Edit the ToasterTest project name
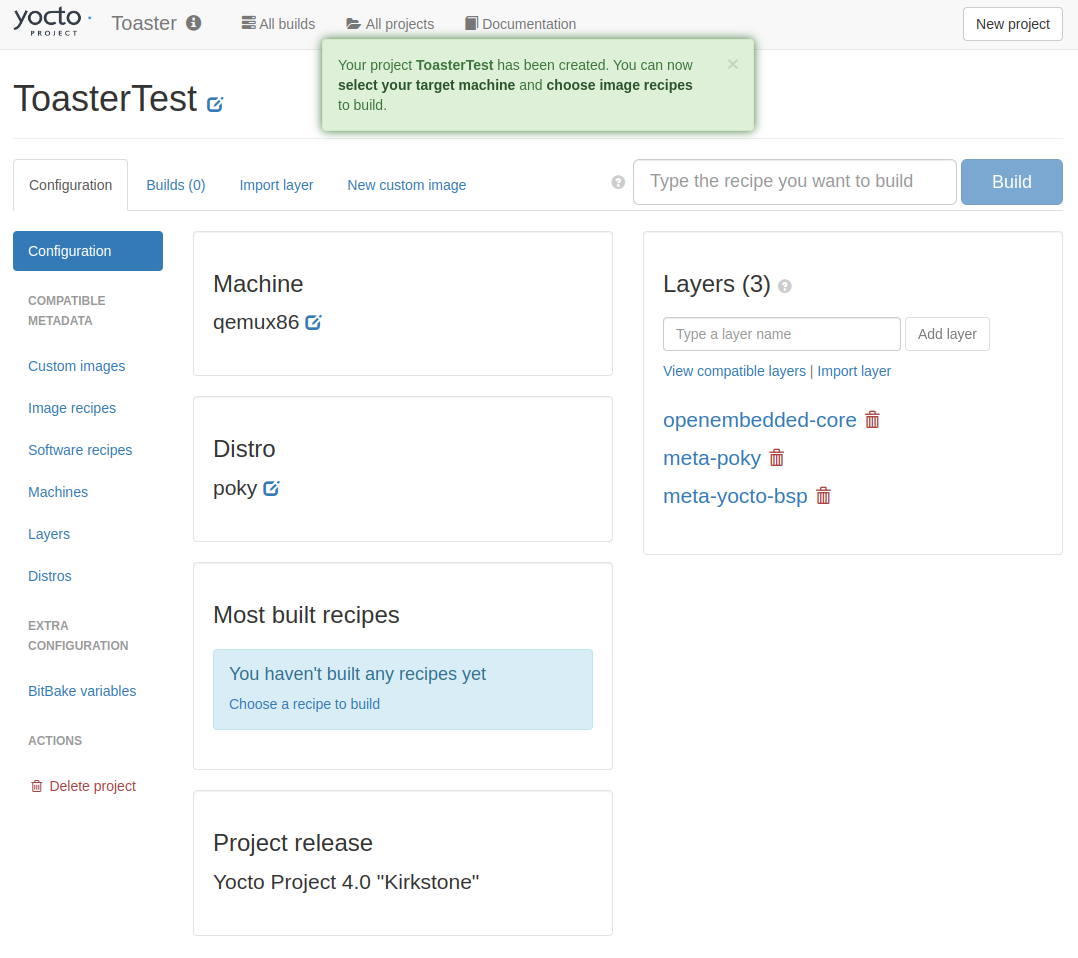The width and height of the screenshot is (1078, 958). 215,104
